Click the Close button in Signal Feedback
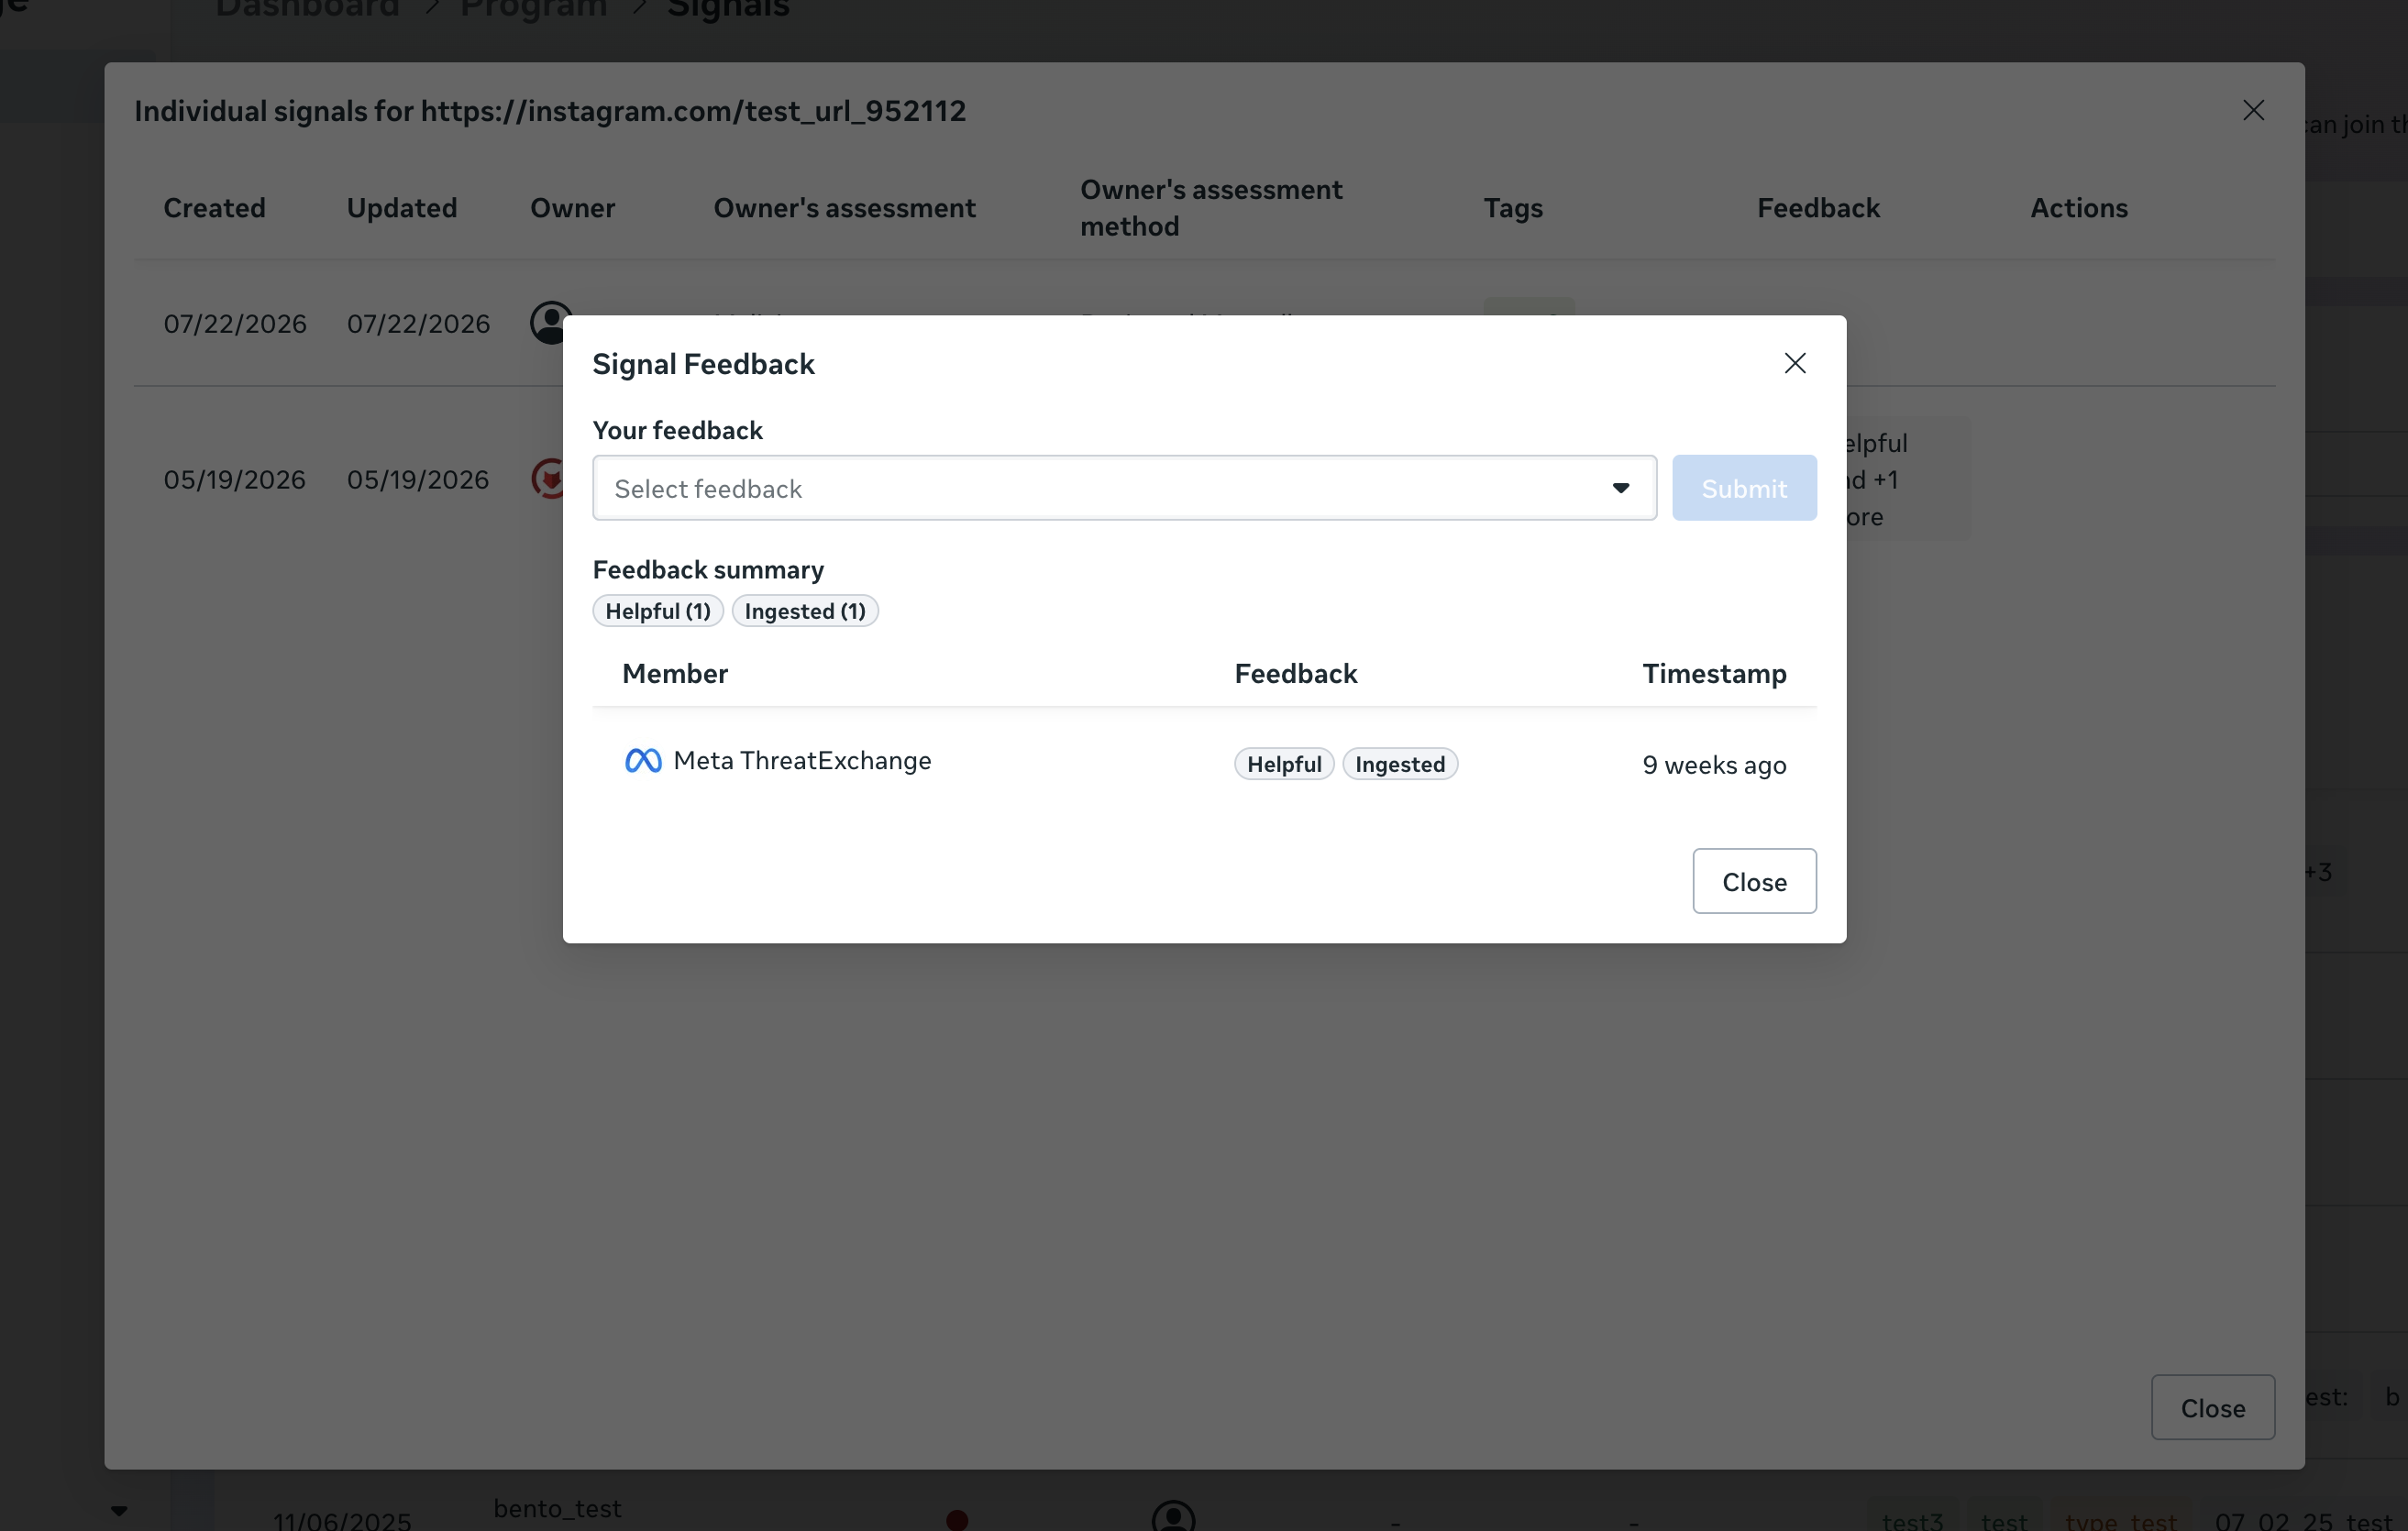This screenshot has height=1531, width=2408. click(x=1754, y=881)
